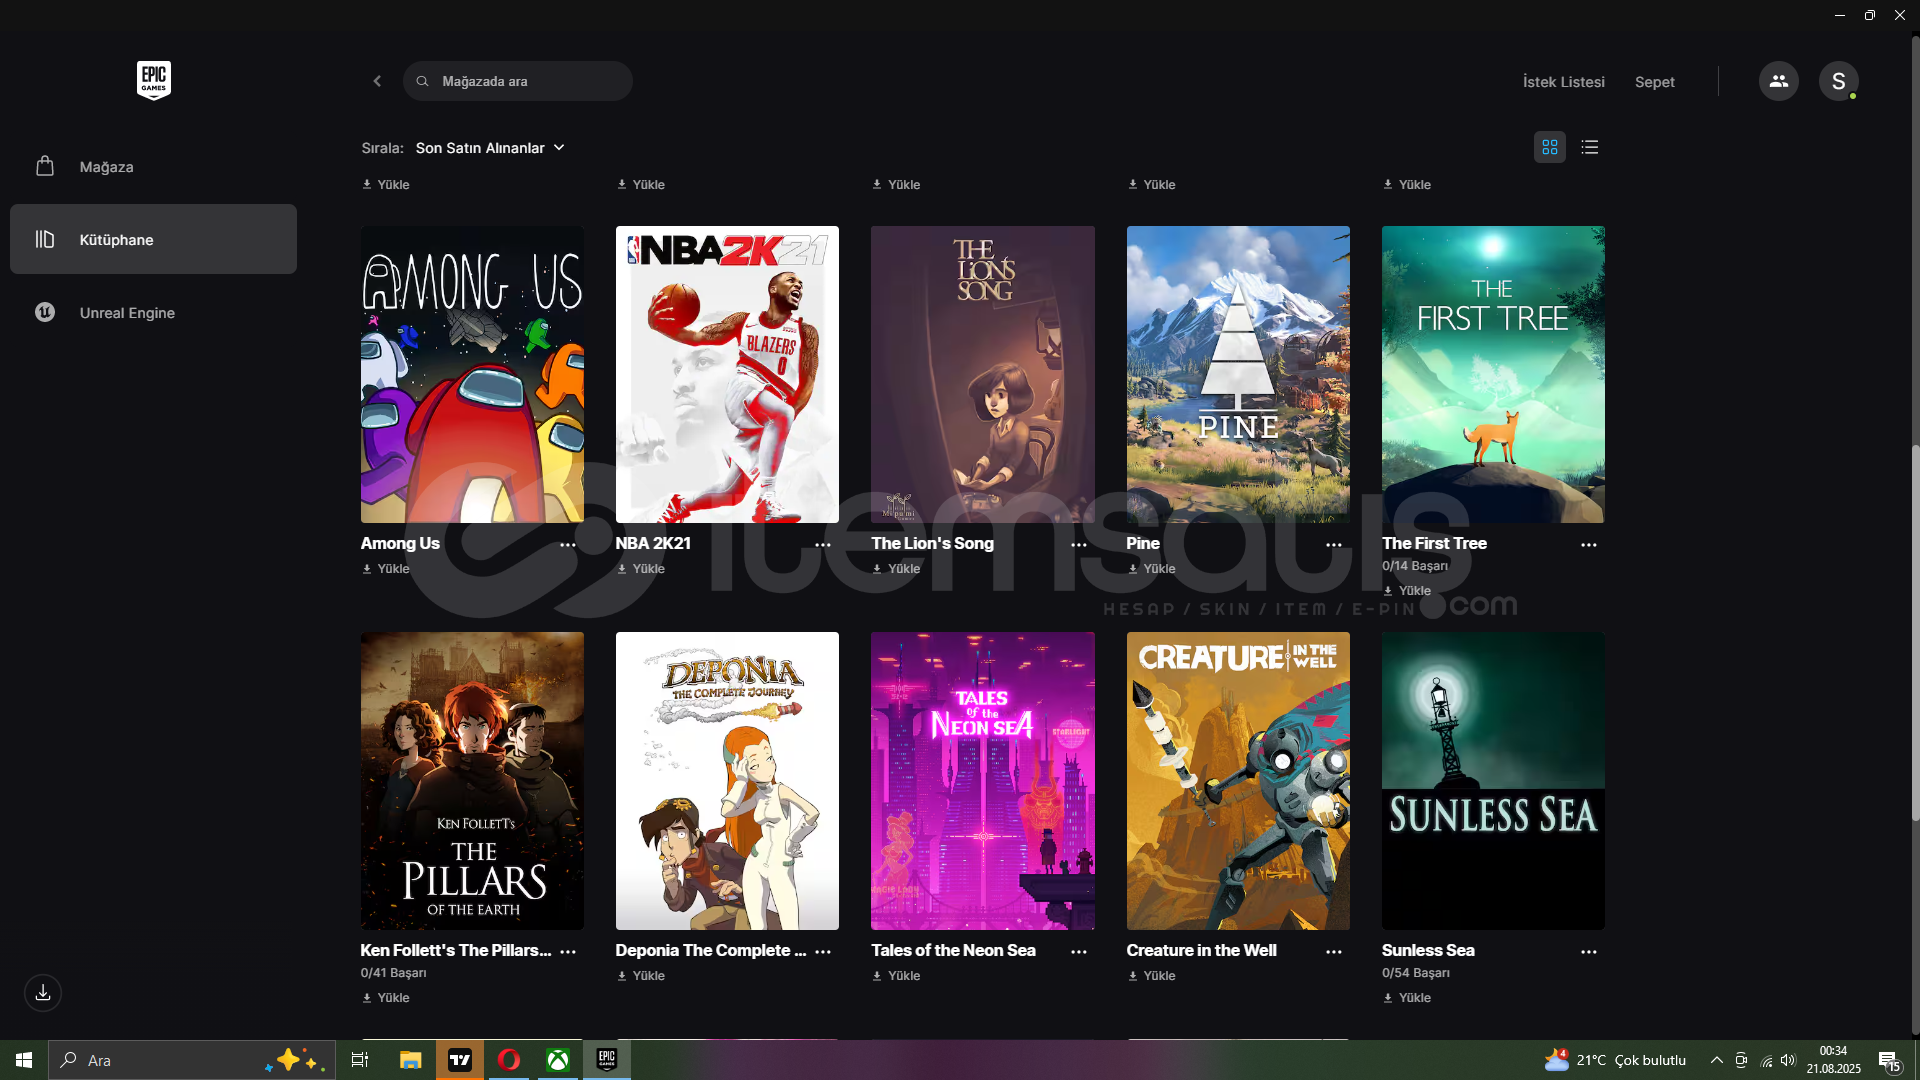Open the S profile avatar menu
This screenshot has height=1080, width=1920.
tap(1838, 81)
